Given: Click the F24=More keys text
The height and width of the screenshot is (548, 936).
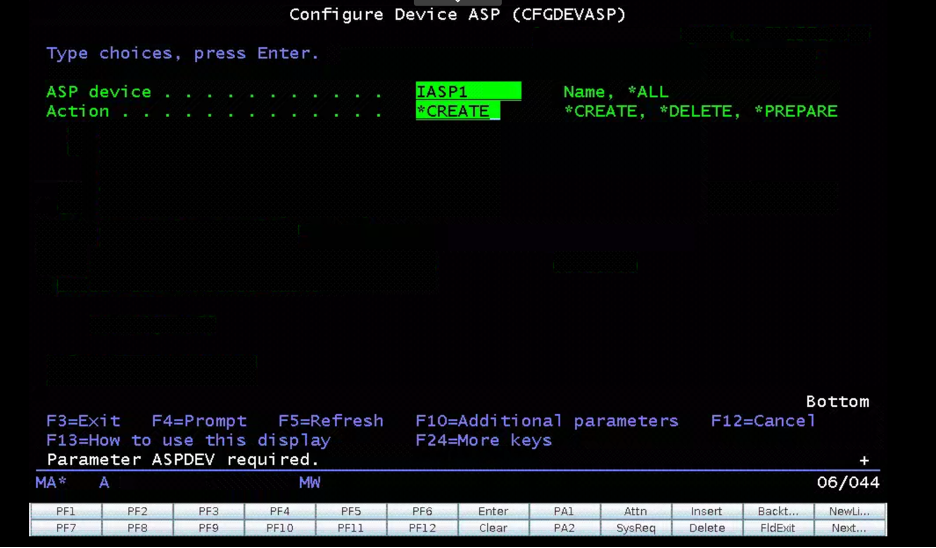Looking at the screenshot, I should [484, 441].
